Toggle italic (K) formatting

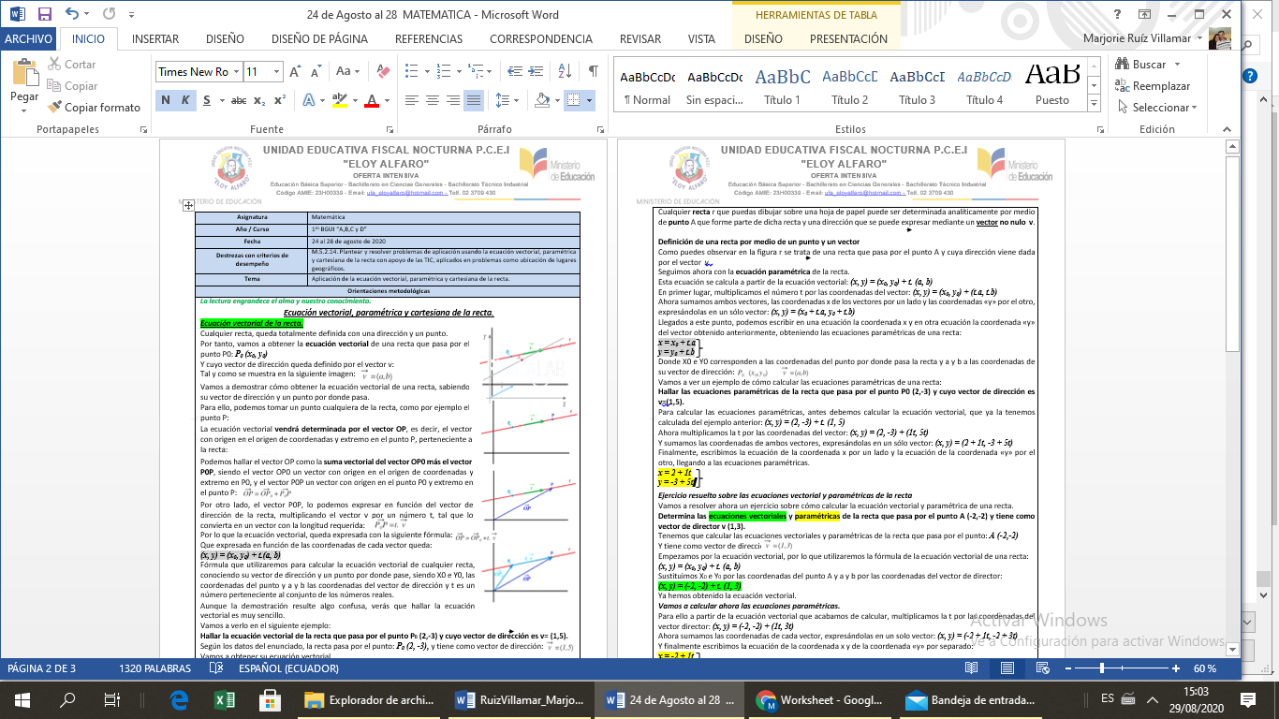pos(186,100)
